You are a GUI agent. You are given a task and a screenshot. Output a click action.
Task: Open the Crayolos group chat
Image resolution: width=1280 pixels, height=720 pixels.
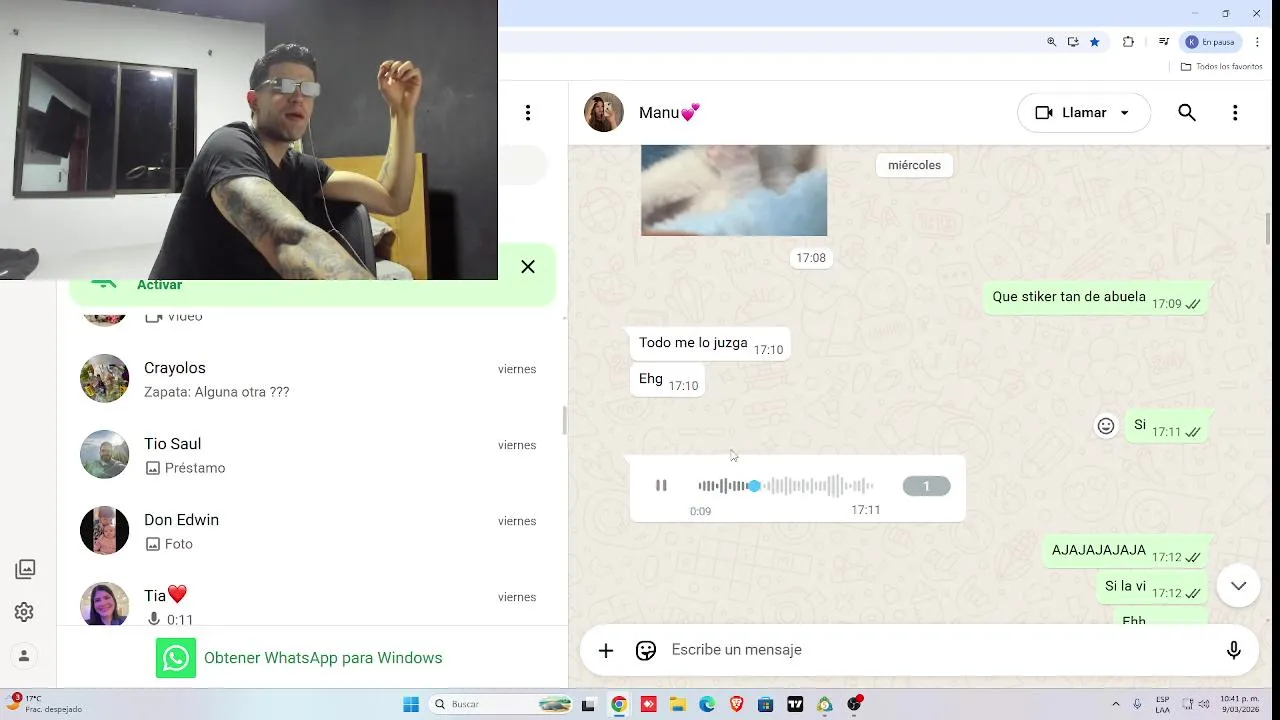[x=310, y=379]
